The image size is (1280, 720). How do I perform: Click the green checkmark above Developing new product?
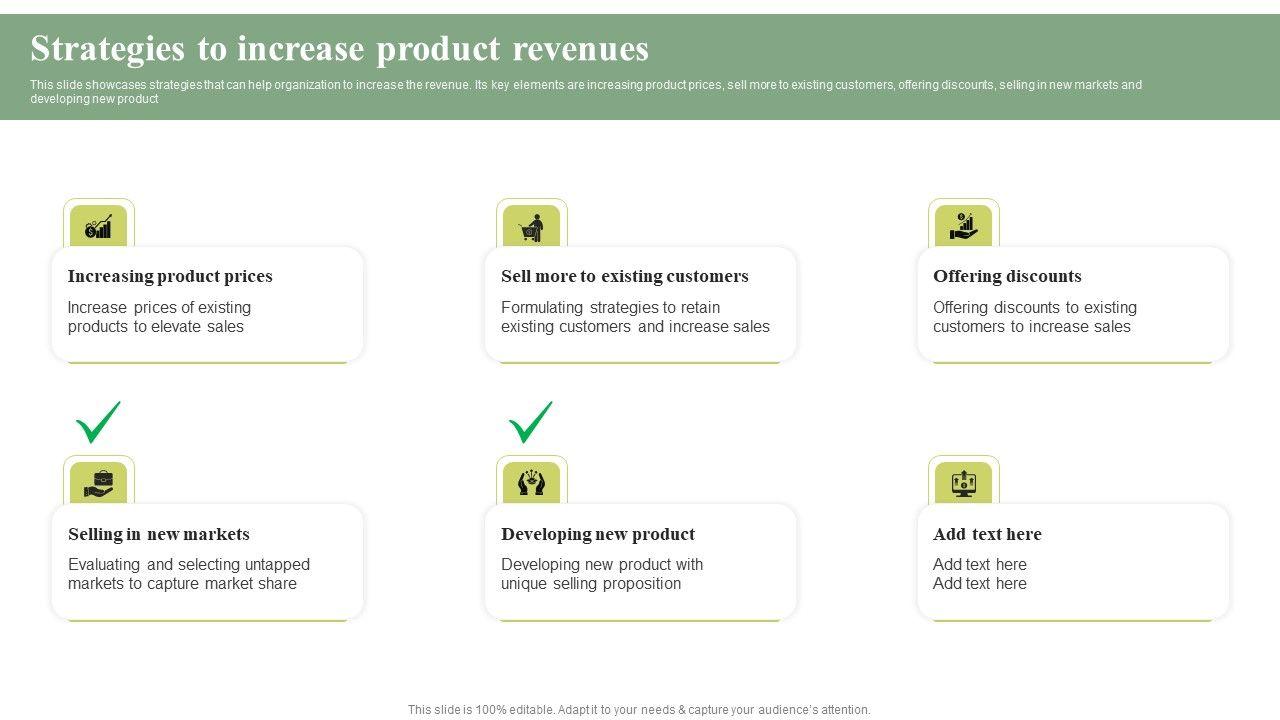531,422
